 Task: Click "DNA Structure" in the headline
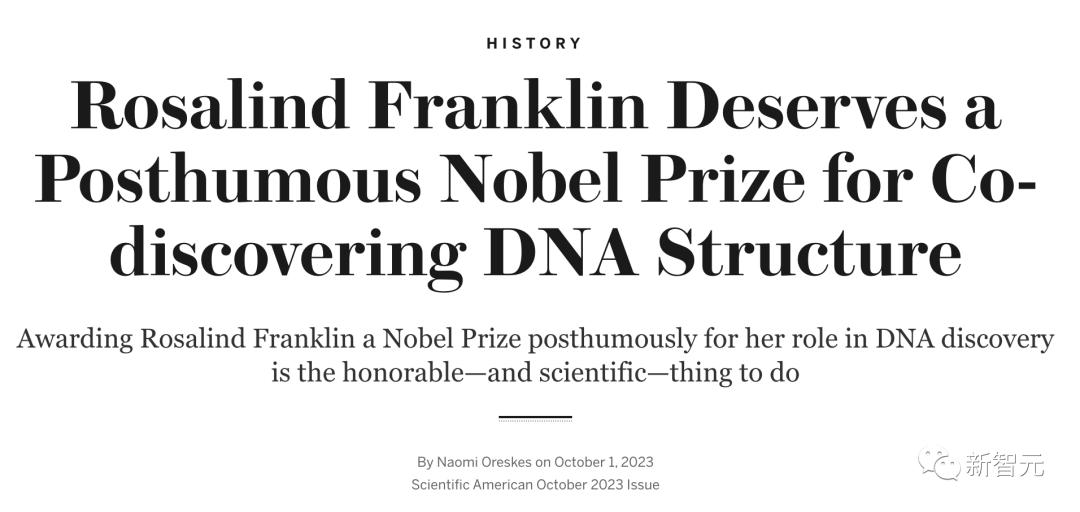(726, 250)
